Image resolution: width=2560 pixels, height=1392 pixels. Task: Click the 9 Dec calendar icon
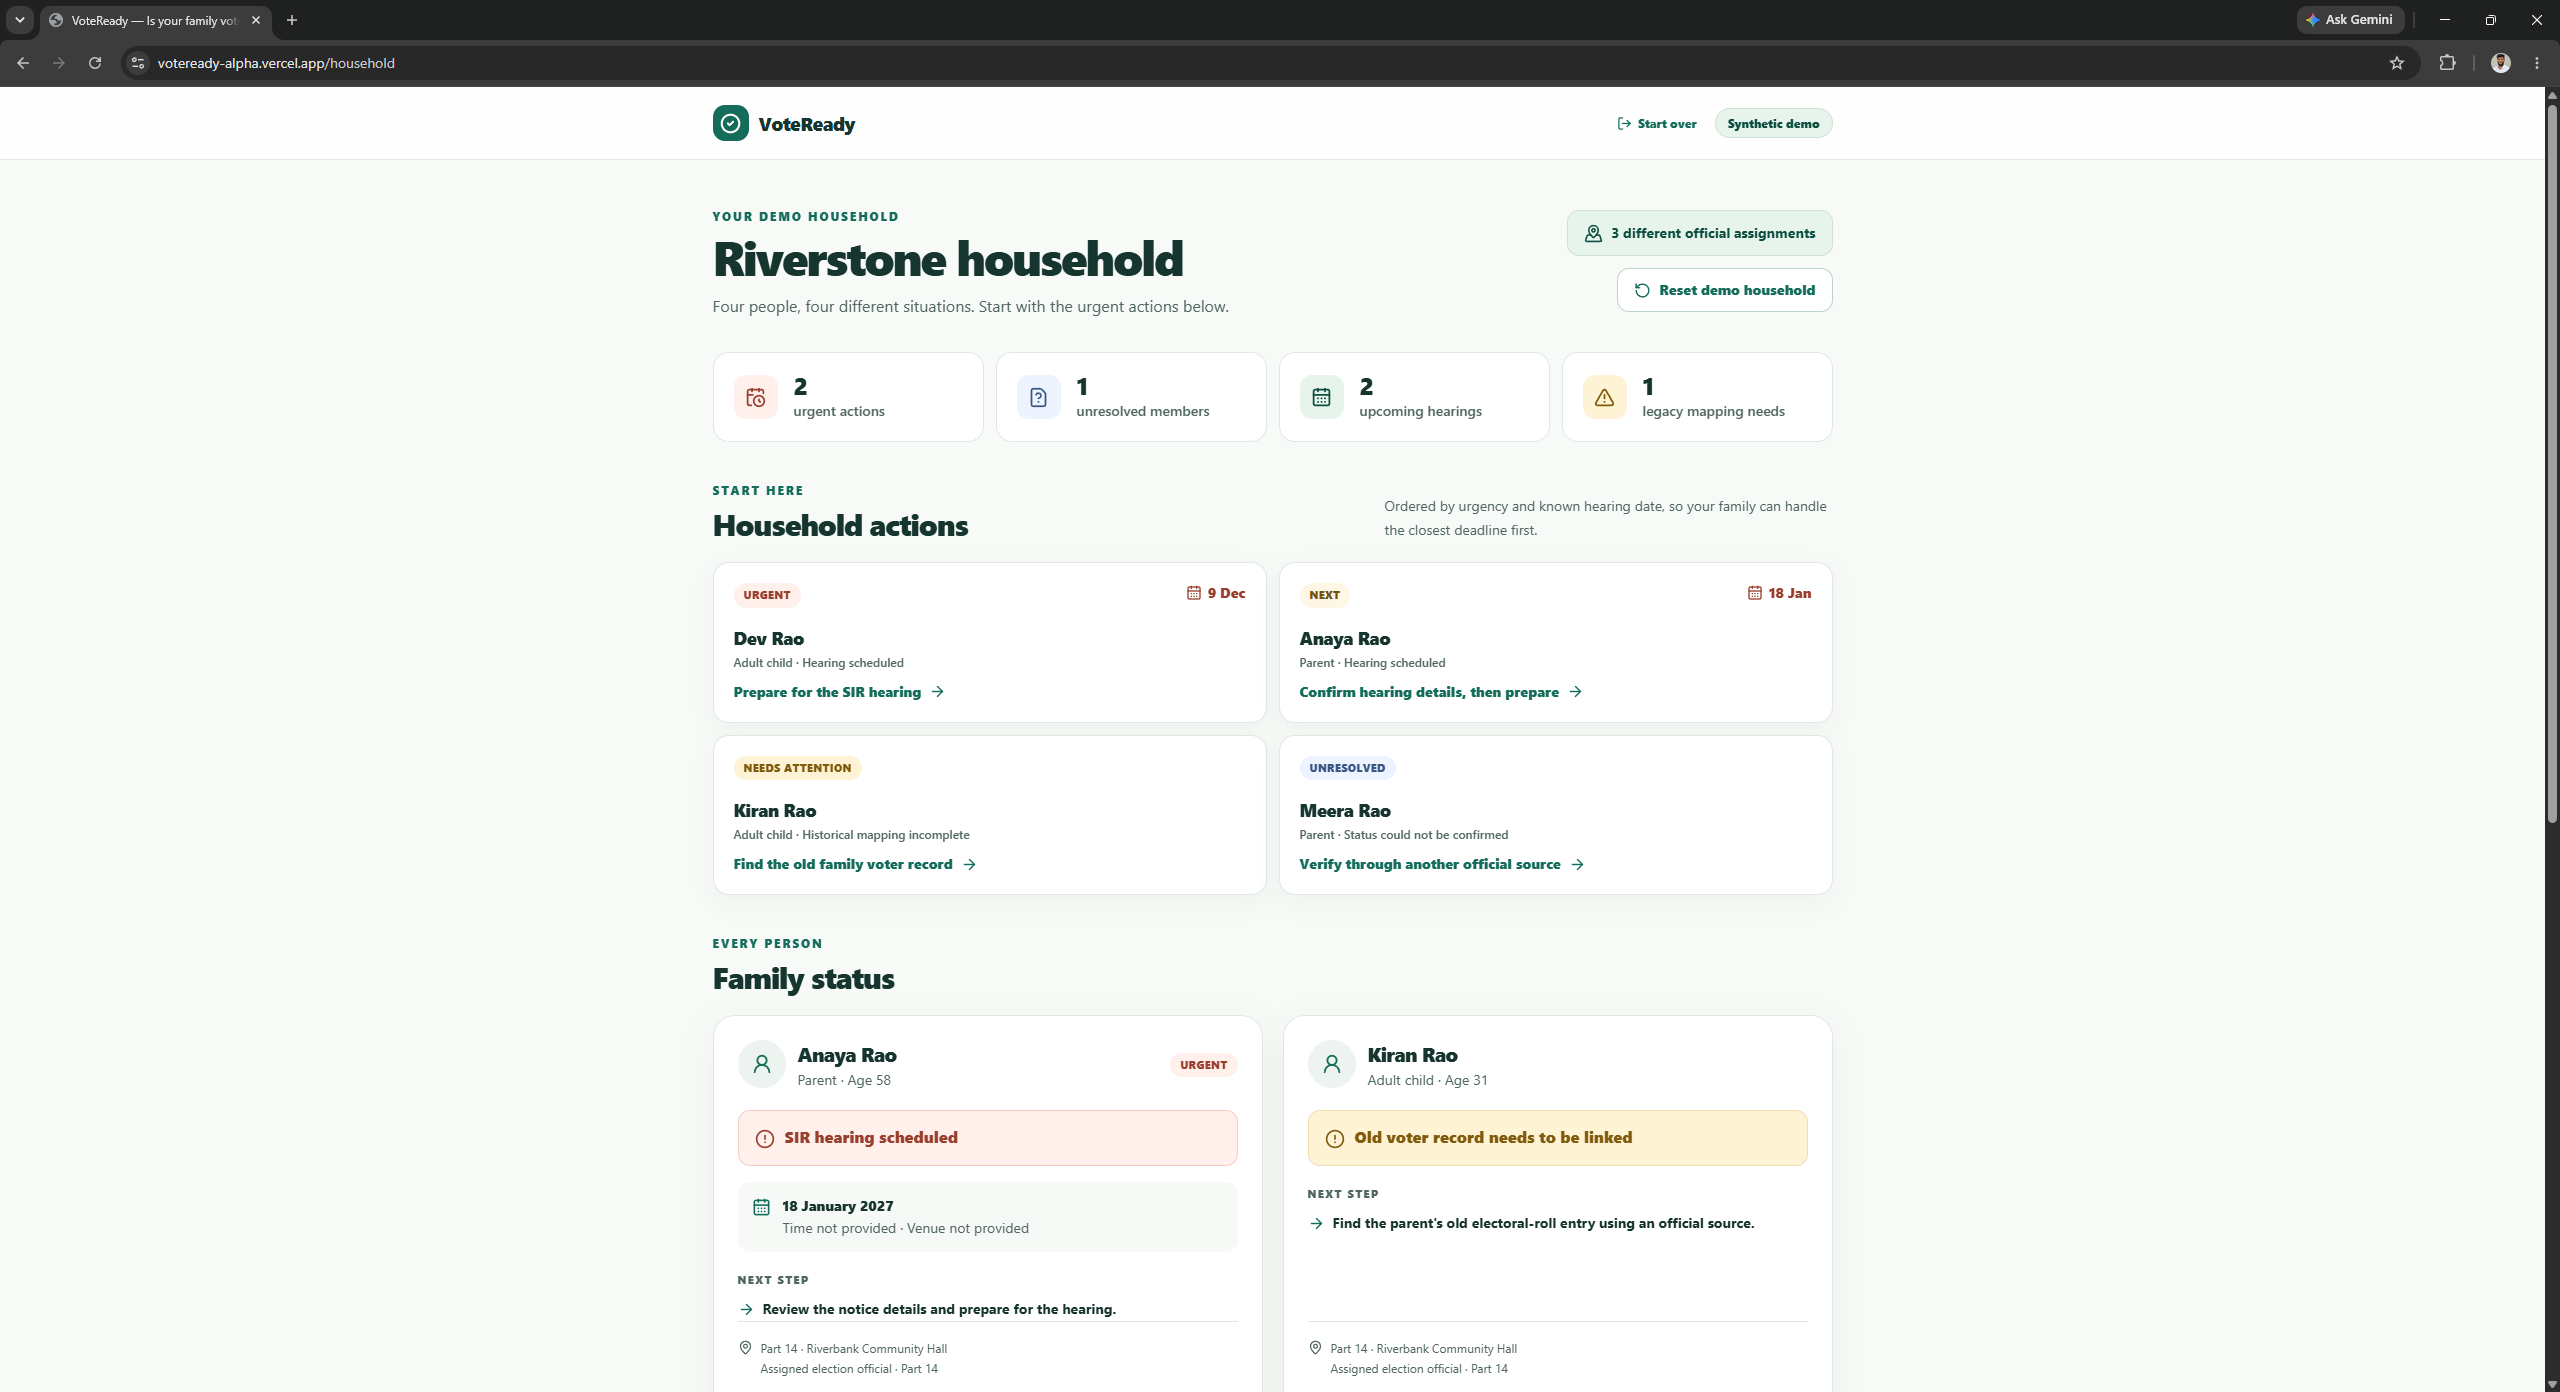(x=1193, y=593)
